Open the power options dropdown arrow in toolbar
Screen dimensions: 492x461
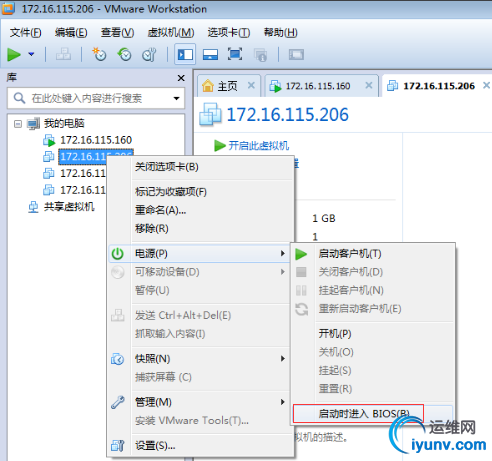[x=31, y=54]
